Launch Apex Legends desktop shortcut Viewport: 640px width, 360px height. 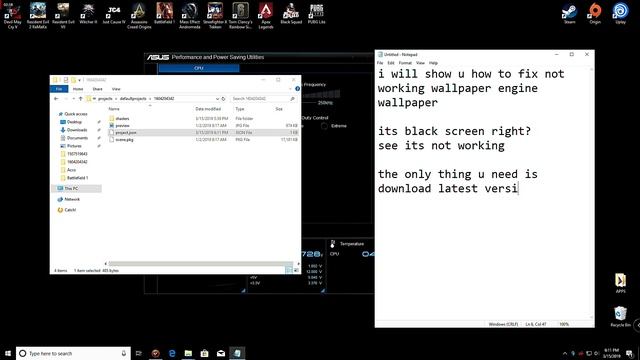coord(266,16)
